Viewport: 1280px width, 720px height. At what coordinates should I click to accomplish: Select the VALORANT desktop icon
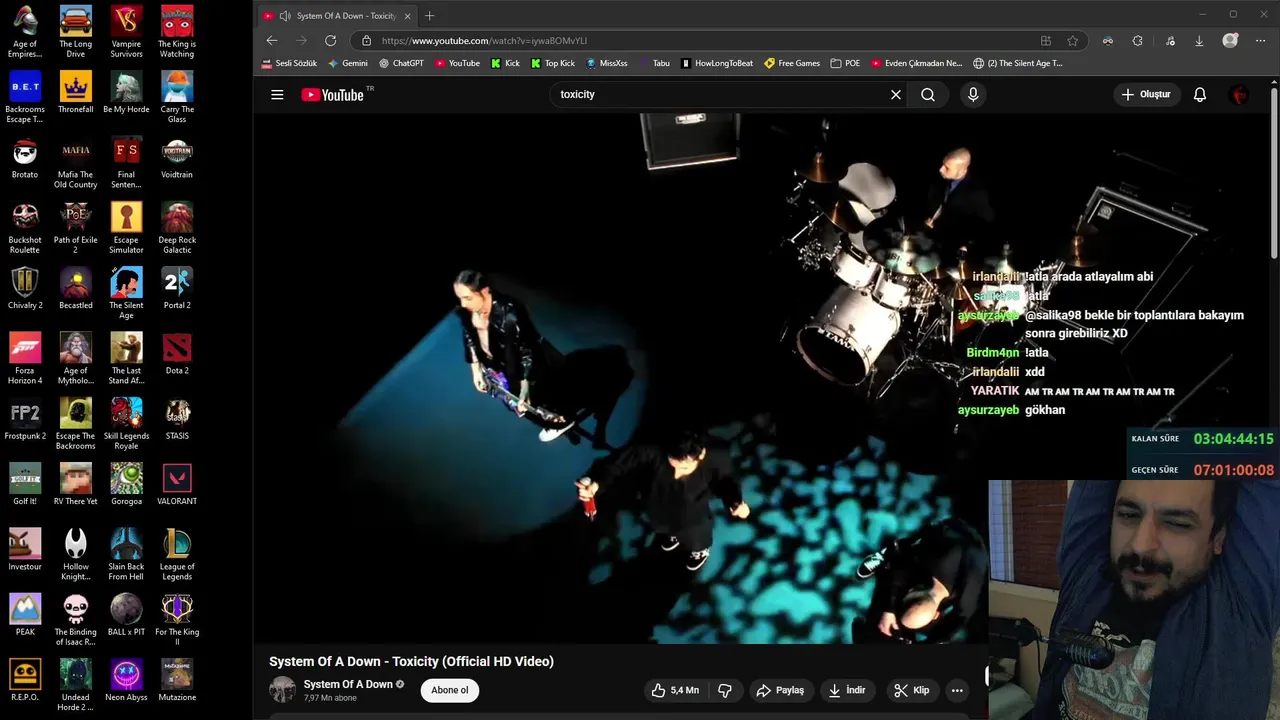point(177,485)
